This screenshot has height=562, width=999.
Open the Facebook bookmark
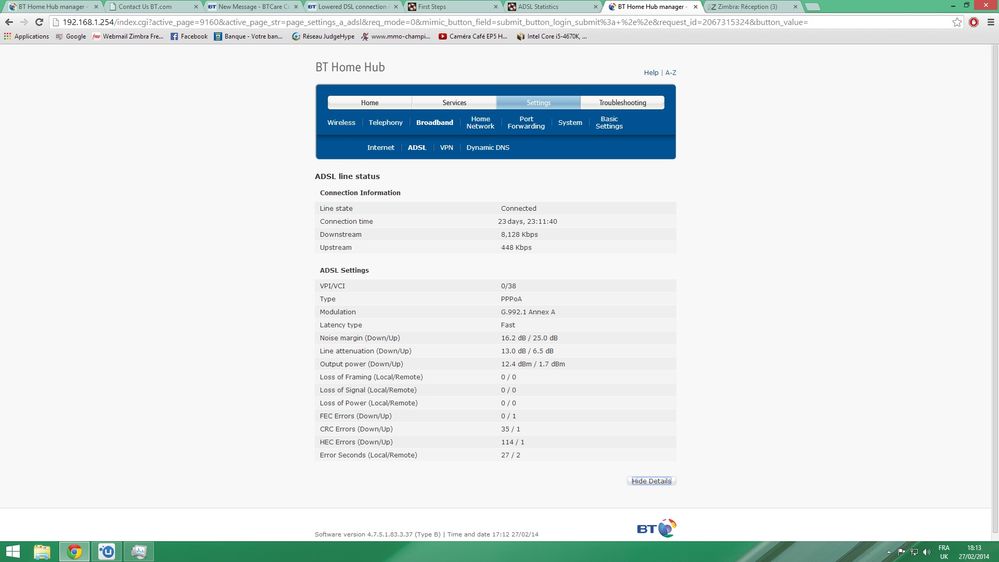coord(189,36)
